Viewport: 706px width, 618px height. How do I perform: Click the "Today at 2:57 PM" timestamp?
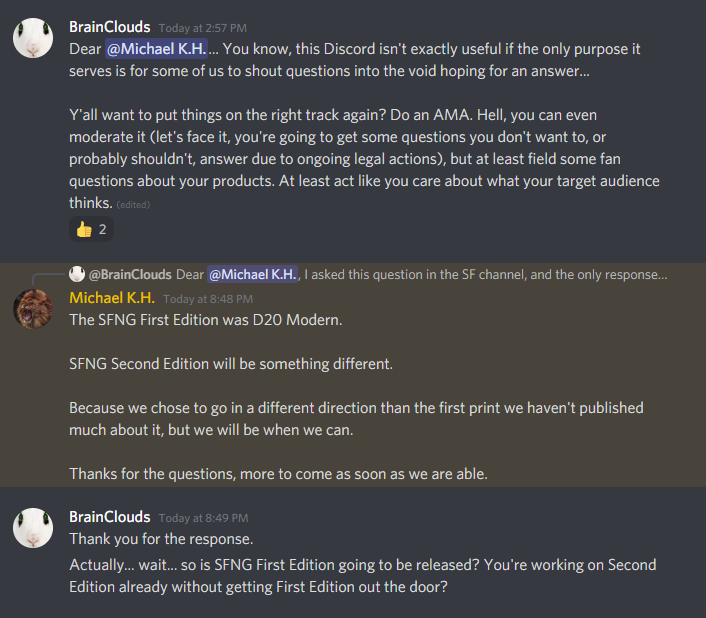tap(204, 26)
